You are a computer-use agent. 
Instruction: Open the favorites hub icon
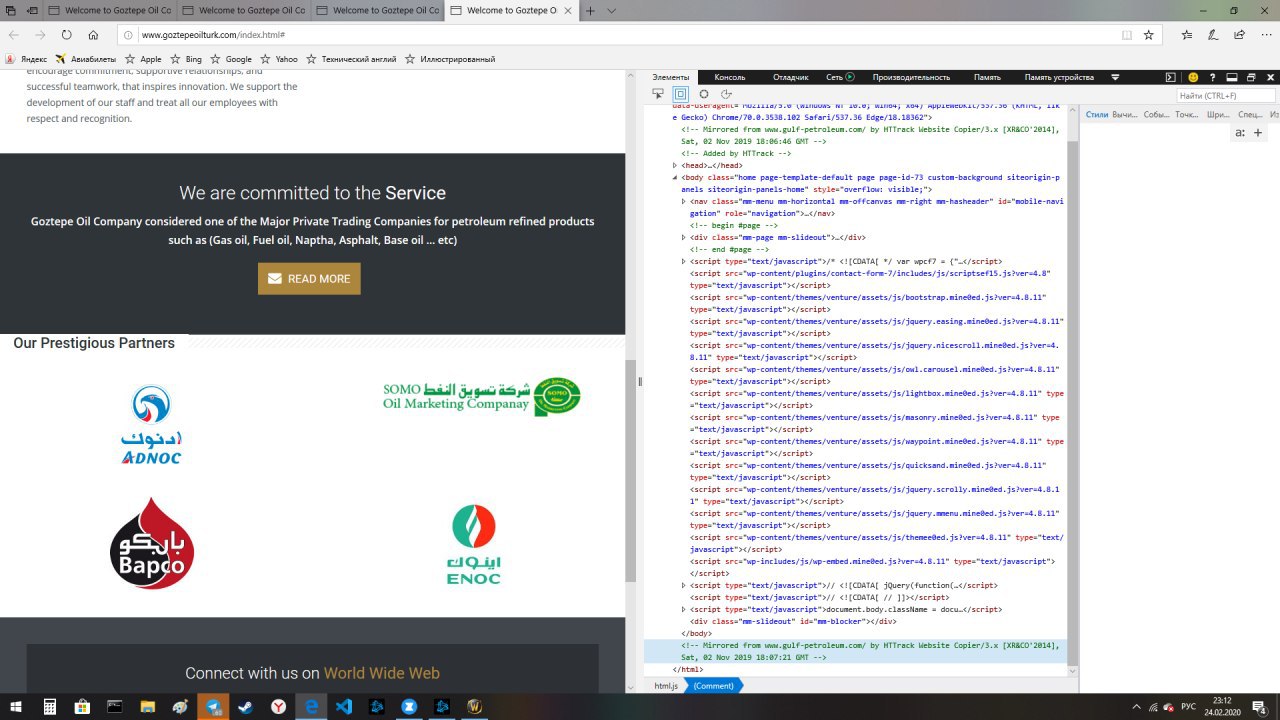[1187, 34]
